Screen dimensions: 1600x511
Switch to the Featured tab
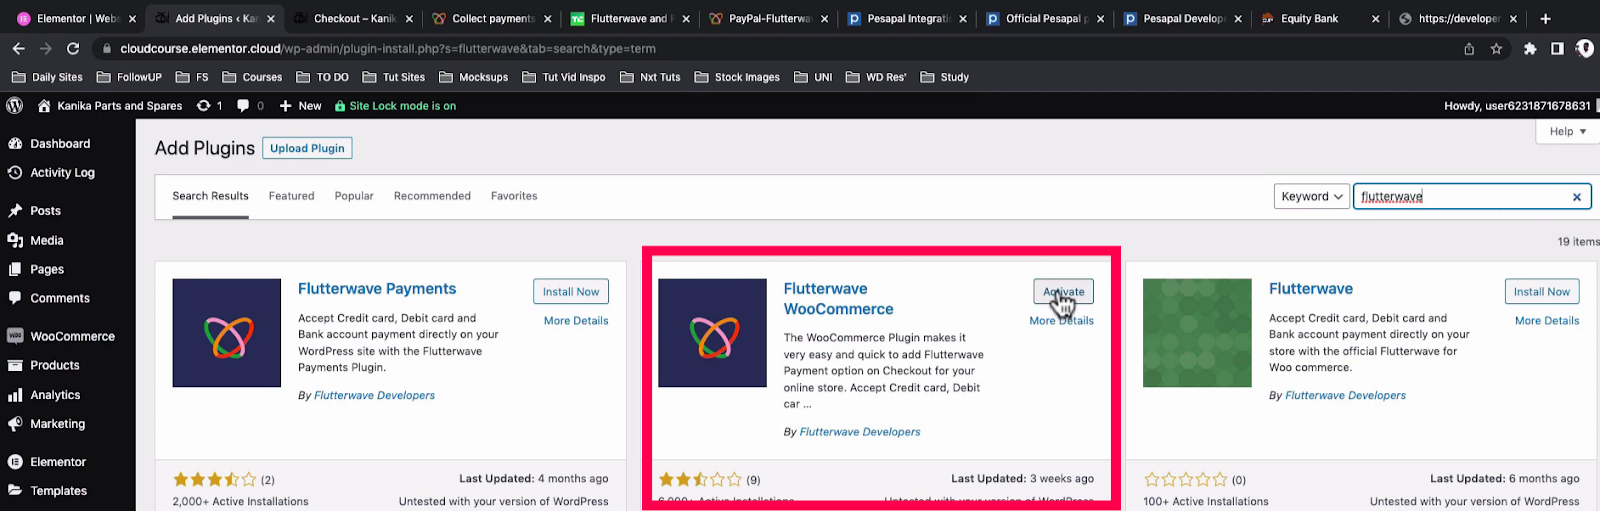pos(291,196)
